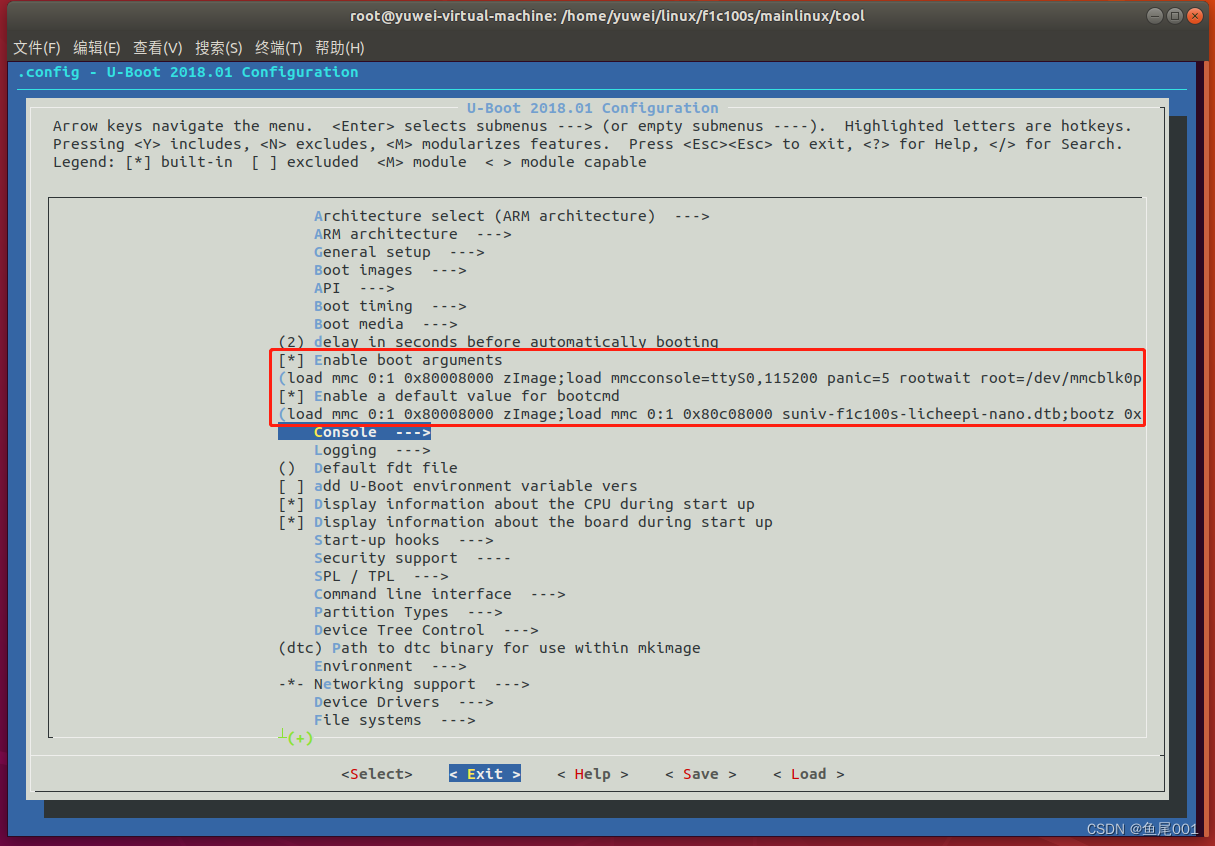
Task: Click the < Help > button
Action: click(x=592, y=773)
